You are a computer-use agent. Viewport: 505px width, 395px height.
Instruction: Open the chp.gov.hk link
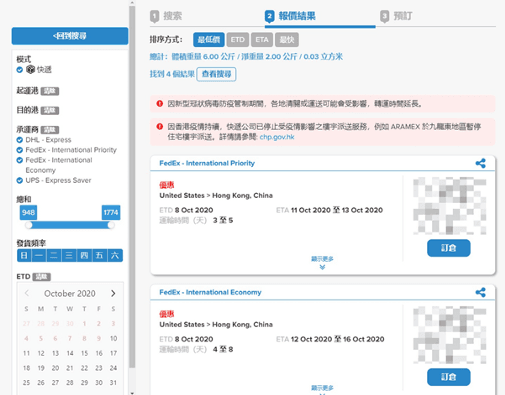277,137
